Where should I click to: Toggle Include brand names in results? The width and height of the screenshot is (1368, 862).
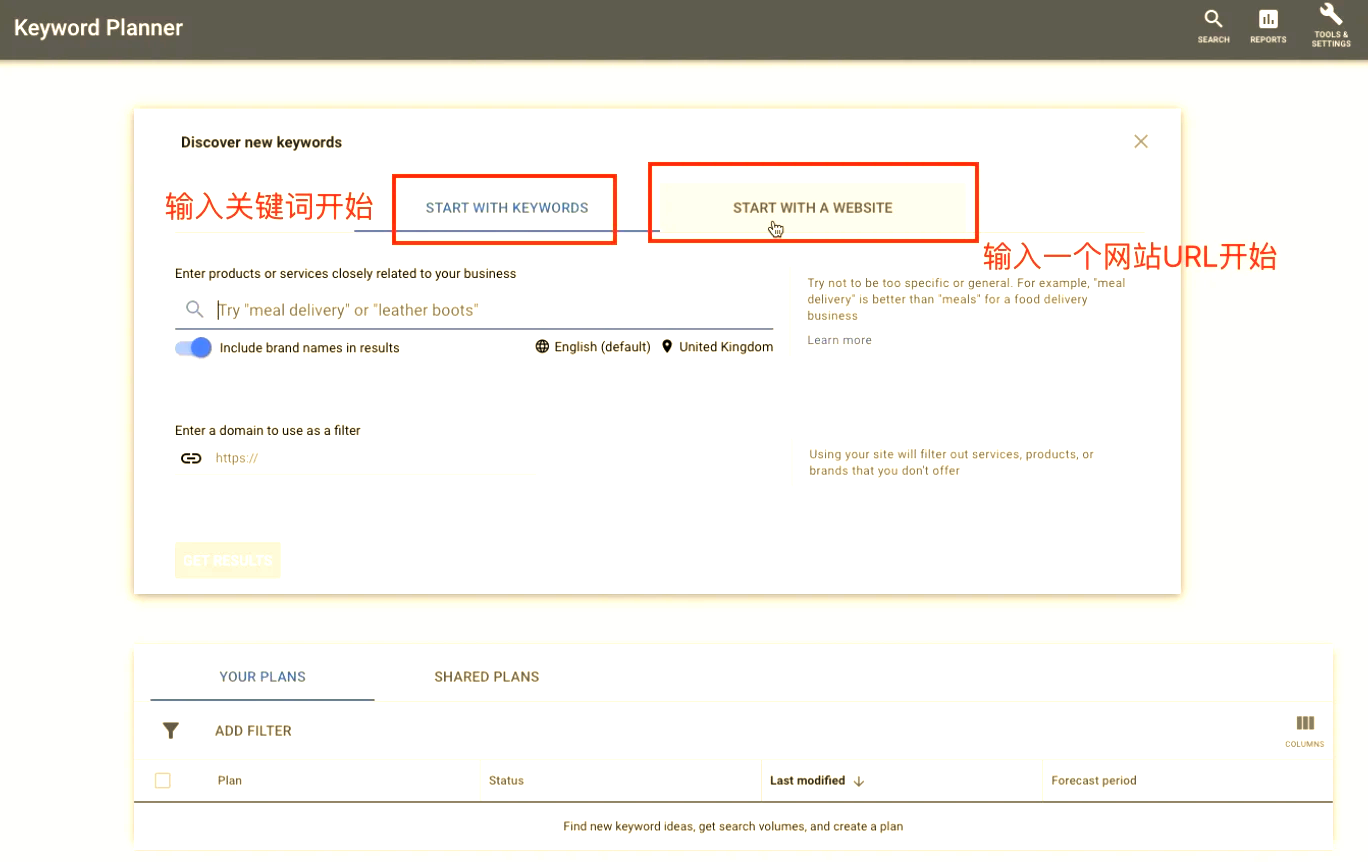(193, 348)
